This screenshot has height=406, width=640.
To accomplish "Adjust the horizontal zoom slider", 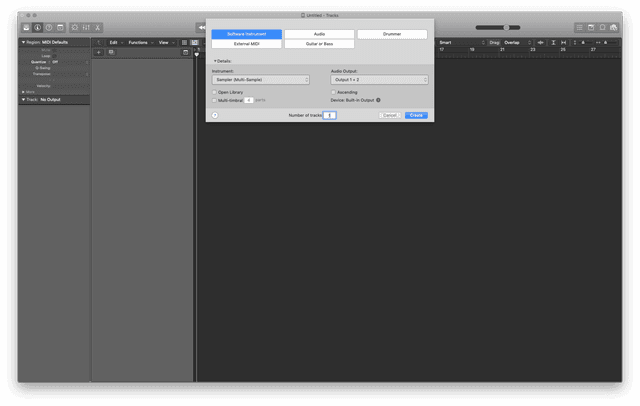I will (x=608, y=42).
